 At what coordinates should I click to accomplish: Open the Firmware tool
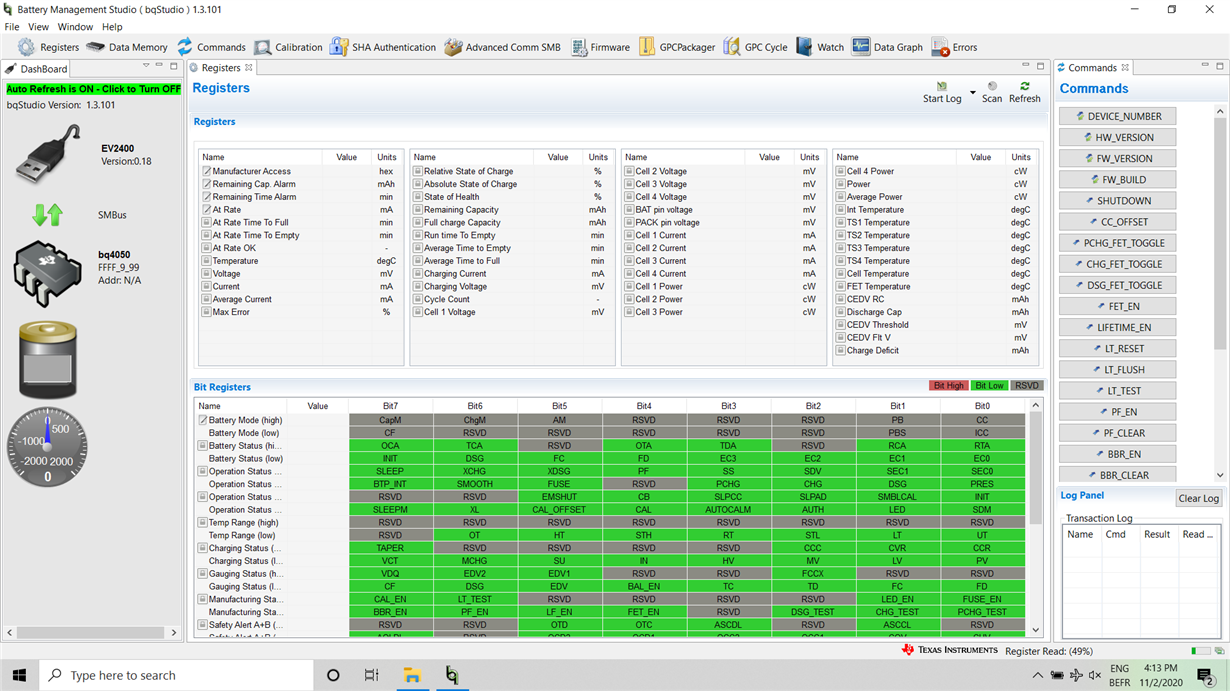600,47
